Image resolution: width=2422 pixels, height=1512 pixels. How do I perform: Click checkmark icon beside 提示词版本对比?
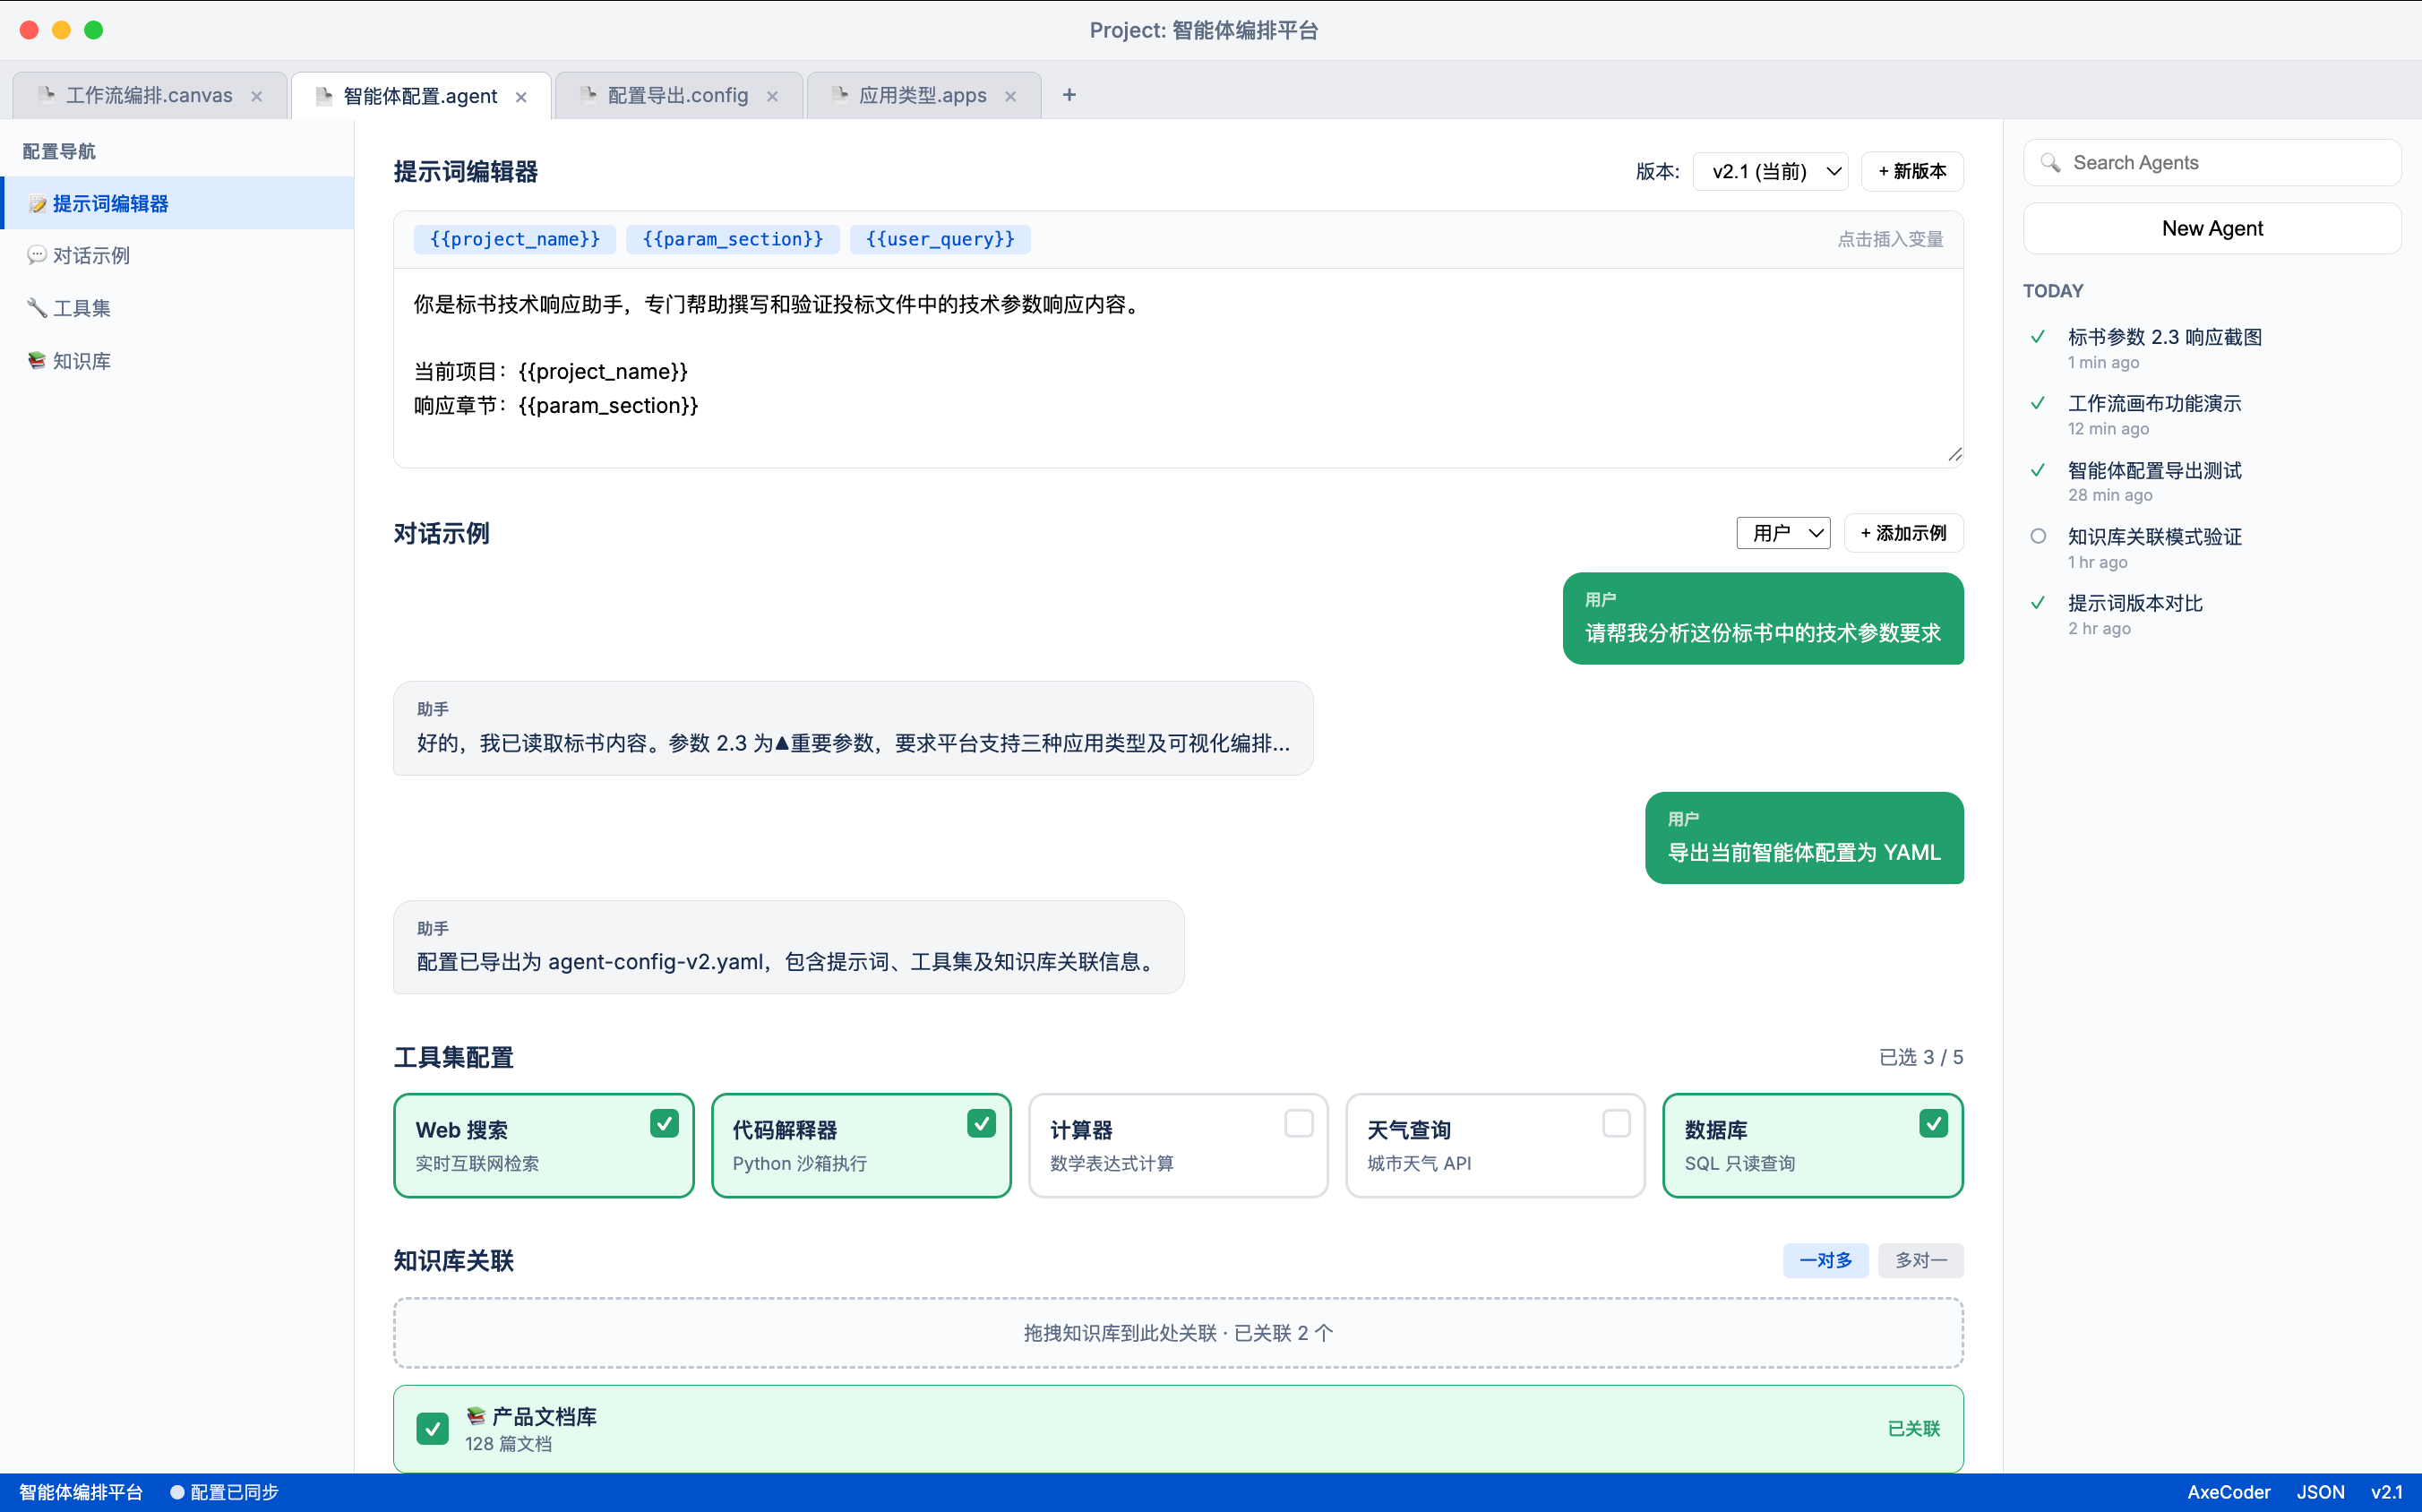click(x=2038, y=603)
